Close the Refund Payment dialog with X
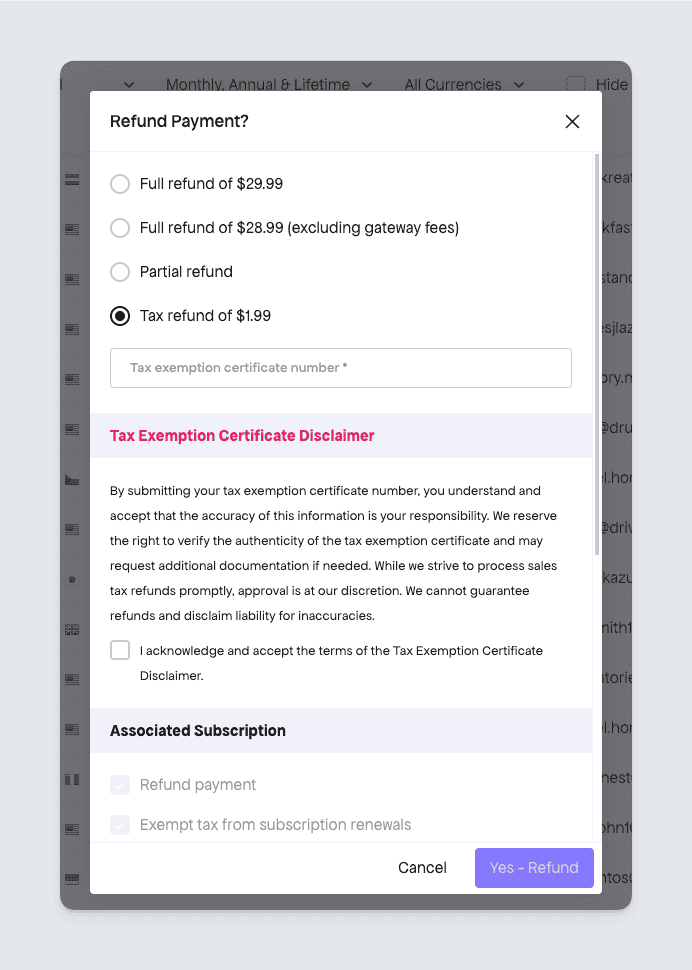 coord(572,122)
